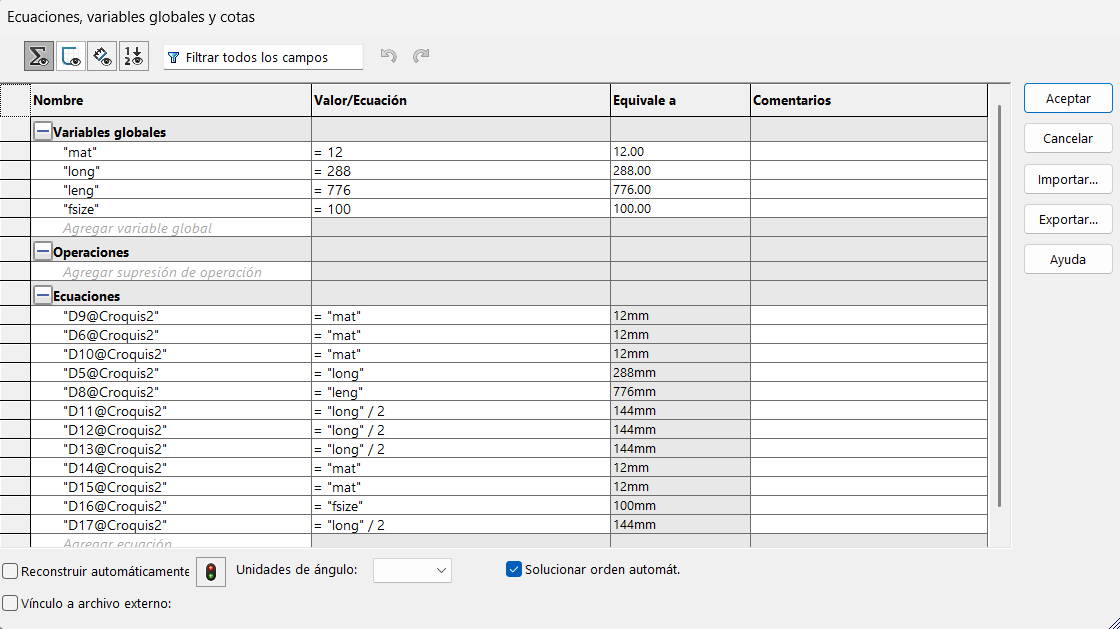The width and height of the screenshot is (1120, 629).
Task: Click the undo arrow icon
Action: 389,57
